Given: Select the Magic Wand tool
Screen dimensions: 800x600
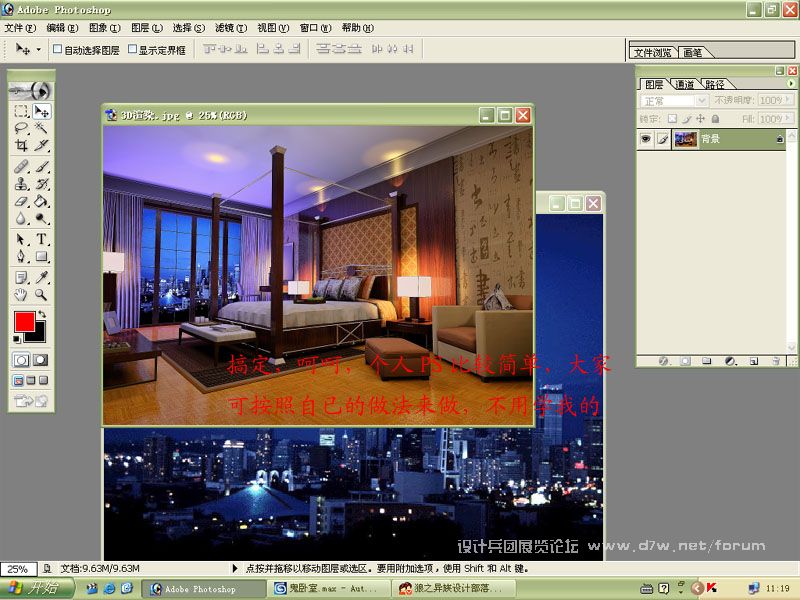Looking at the screenshot, I should pyautogui.click(x=42, y=128).
